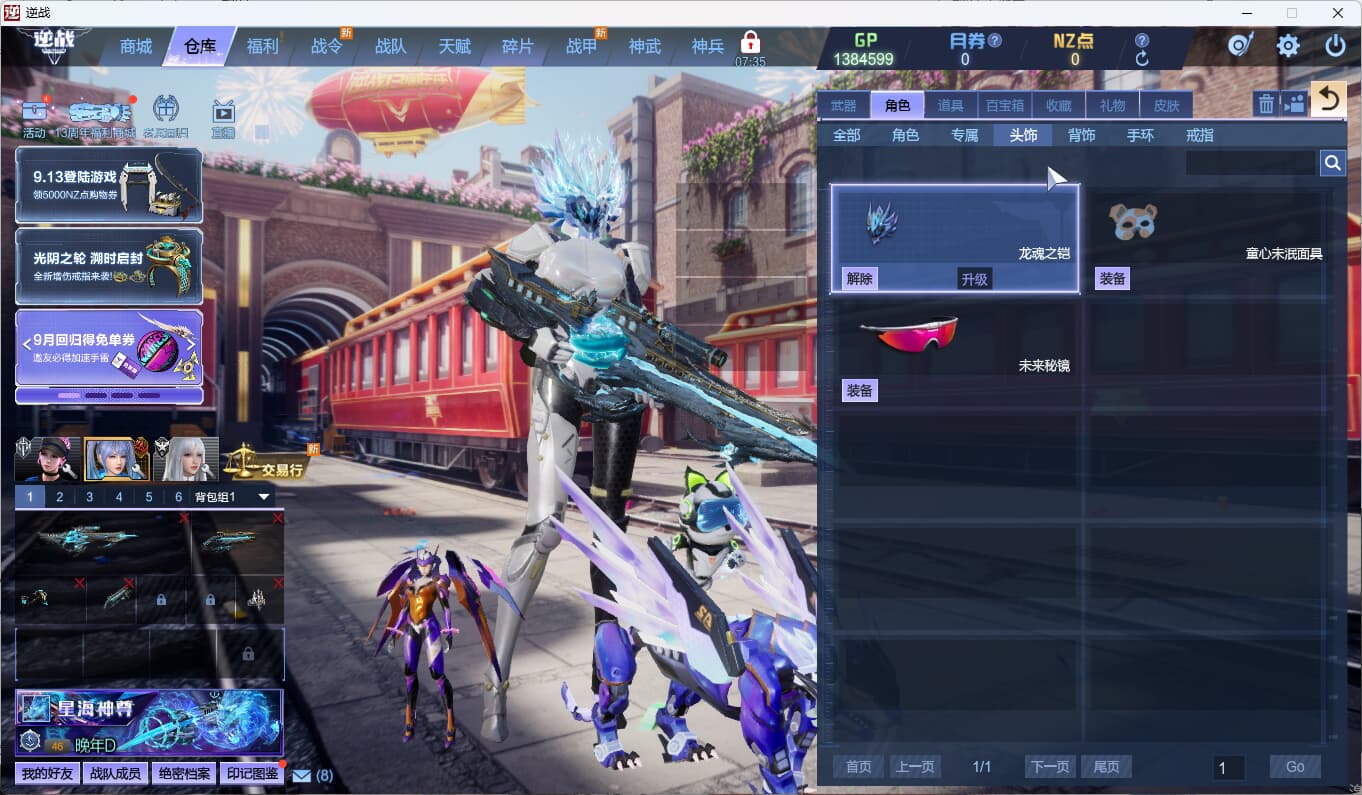The height and width of the screenshot is (795, 1362).
Task: Open 绝密档案 secret files
Action: tap(184, 774)
